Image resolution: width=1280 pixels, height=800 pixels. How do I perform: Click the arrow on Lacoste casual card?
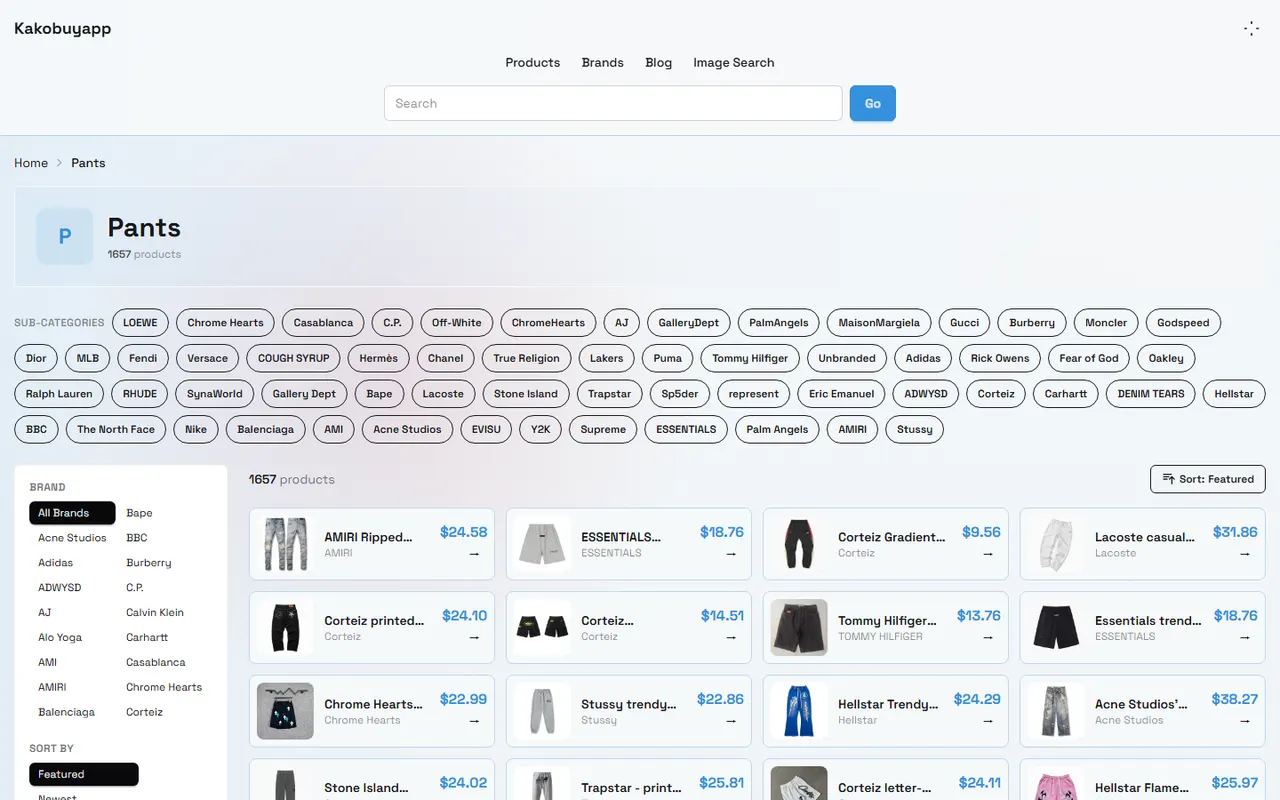(x=1245, y=553)
